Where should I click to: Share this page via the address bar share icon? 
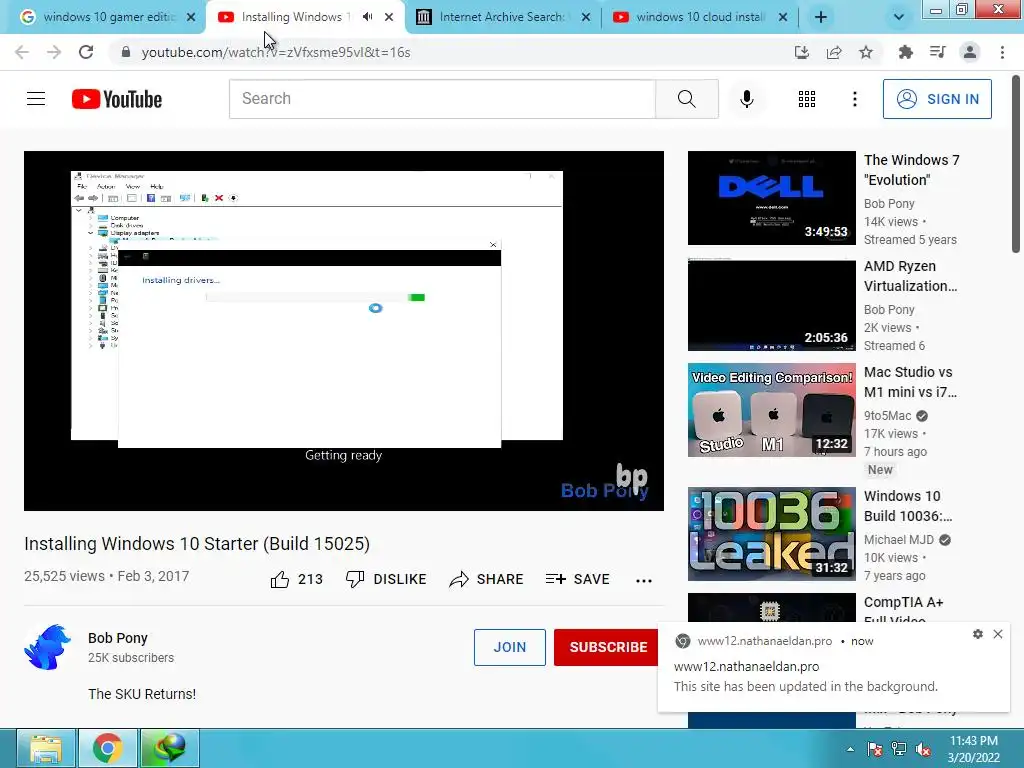pos(834,52)
